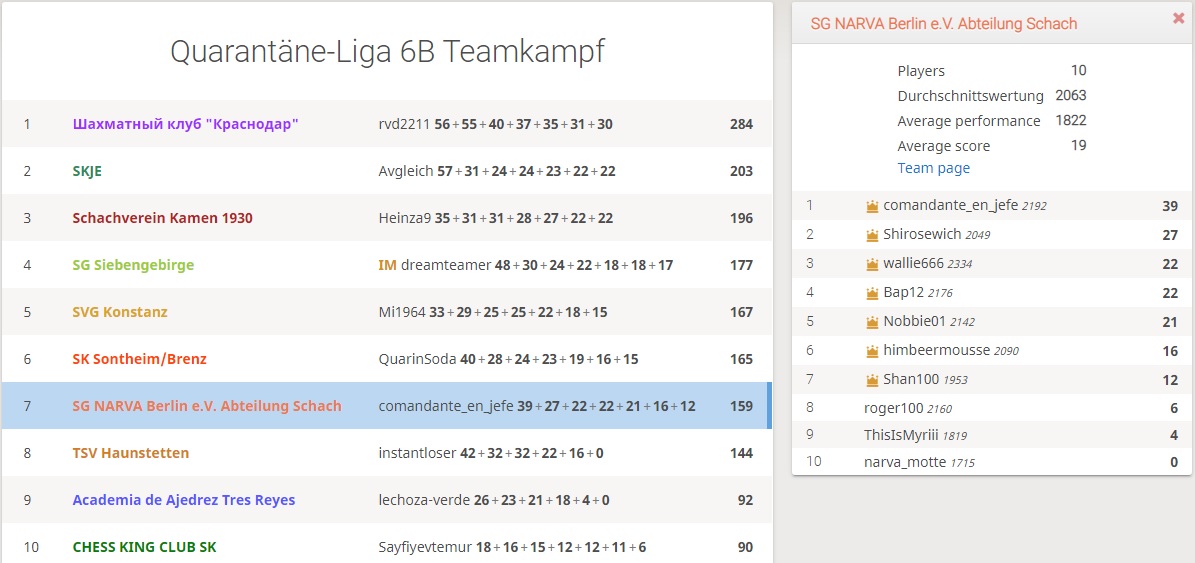1195x563 pixels.
Task: Open Academia de Ajedrez Tres Reyes
Action: click(x=183, y=500)
